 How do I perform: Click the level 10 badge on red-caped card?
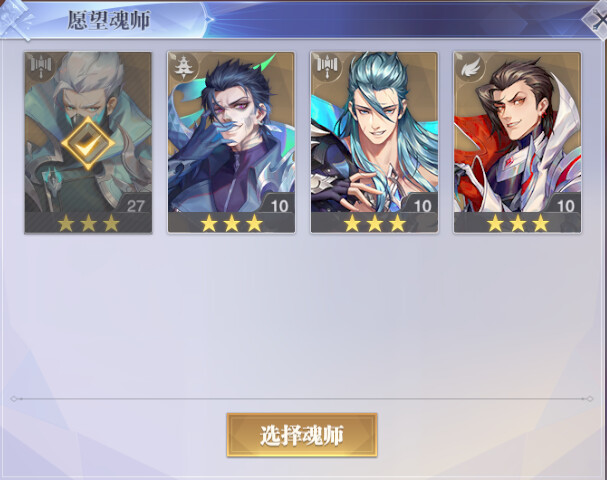coord(565,205)
